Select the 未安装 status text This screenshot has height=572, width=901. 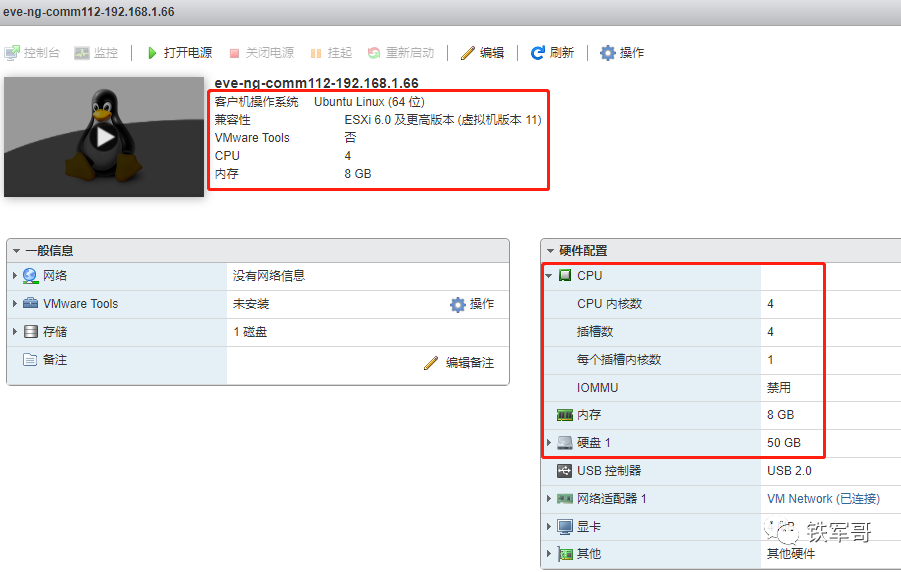click(x=251, y=304)
